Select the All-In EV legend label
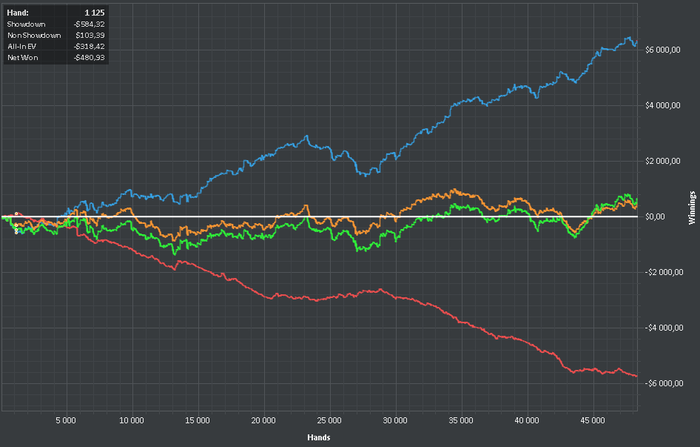 pos(21,46)
